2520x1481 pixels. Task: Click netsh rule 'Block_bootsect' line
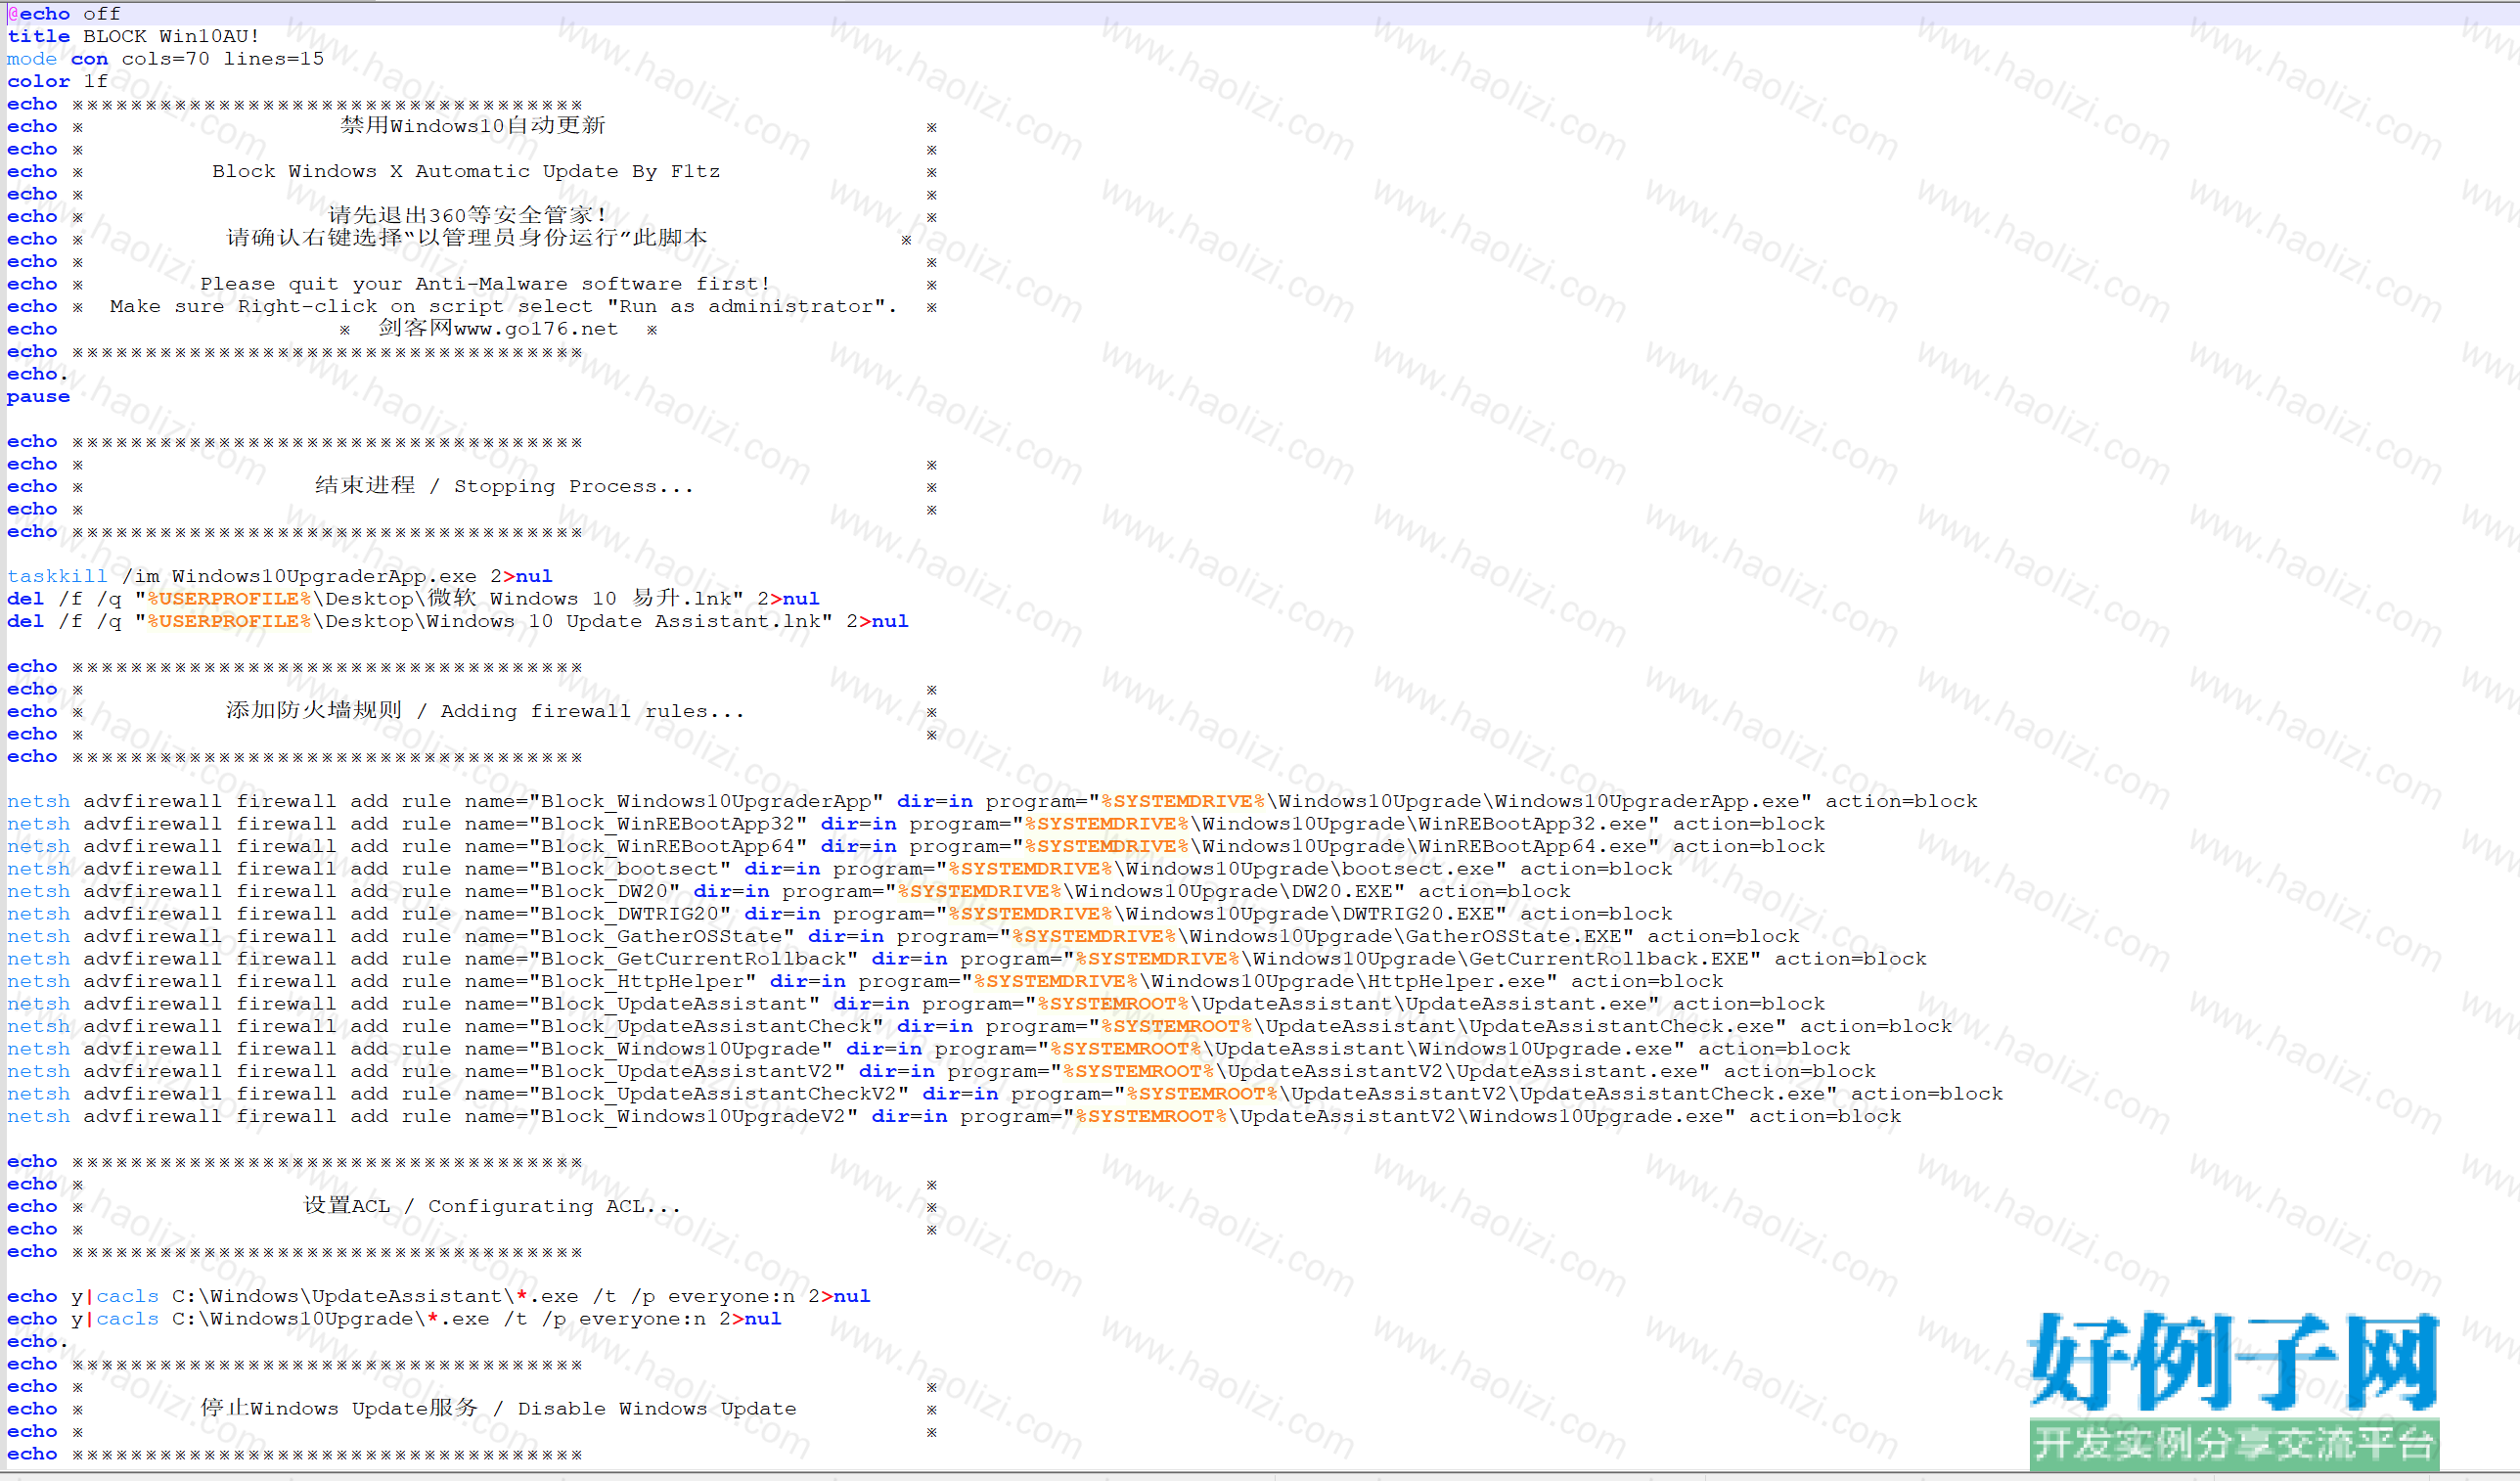click(840, 869)
